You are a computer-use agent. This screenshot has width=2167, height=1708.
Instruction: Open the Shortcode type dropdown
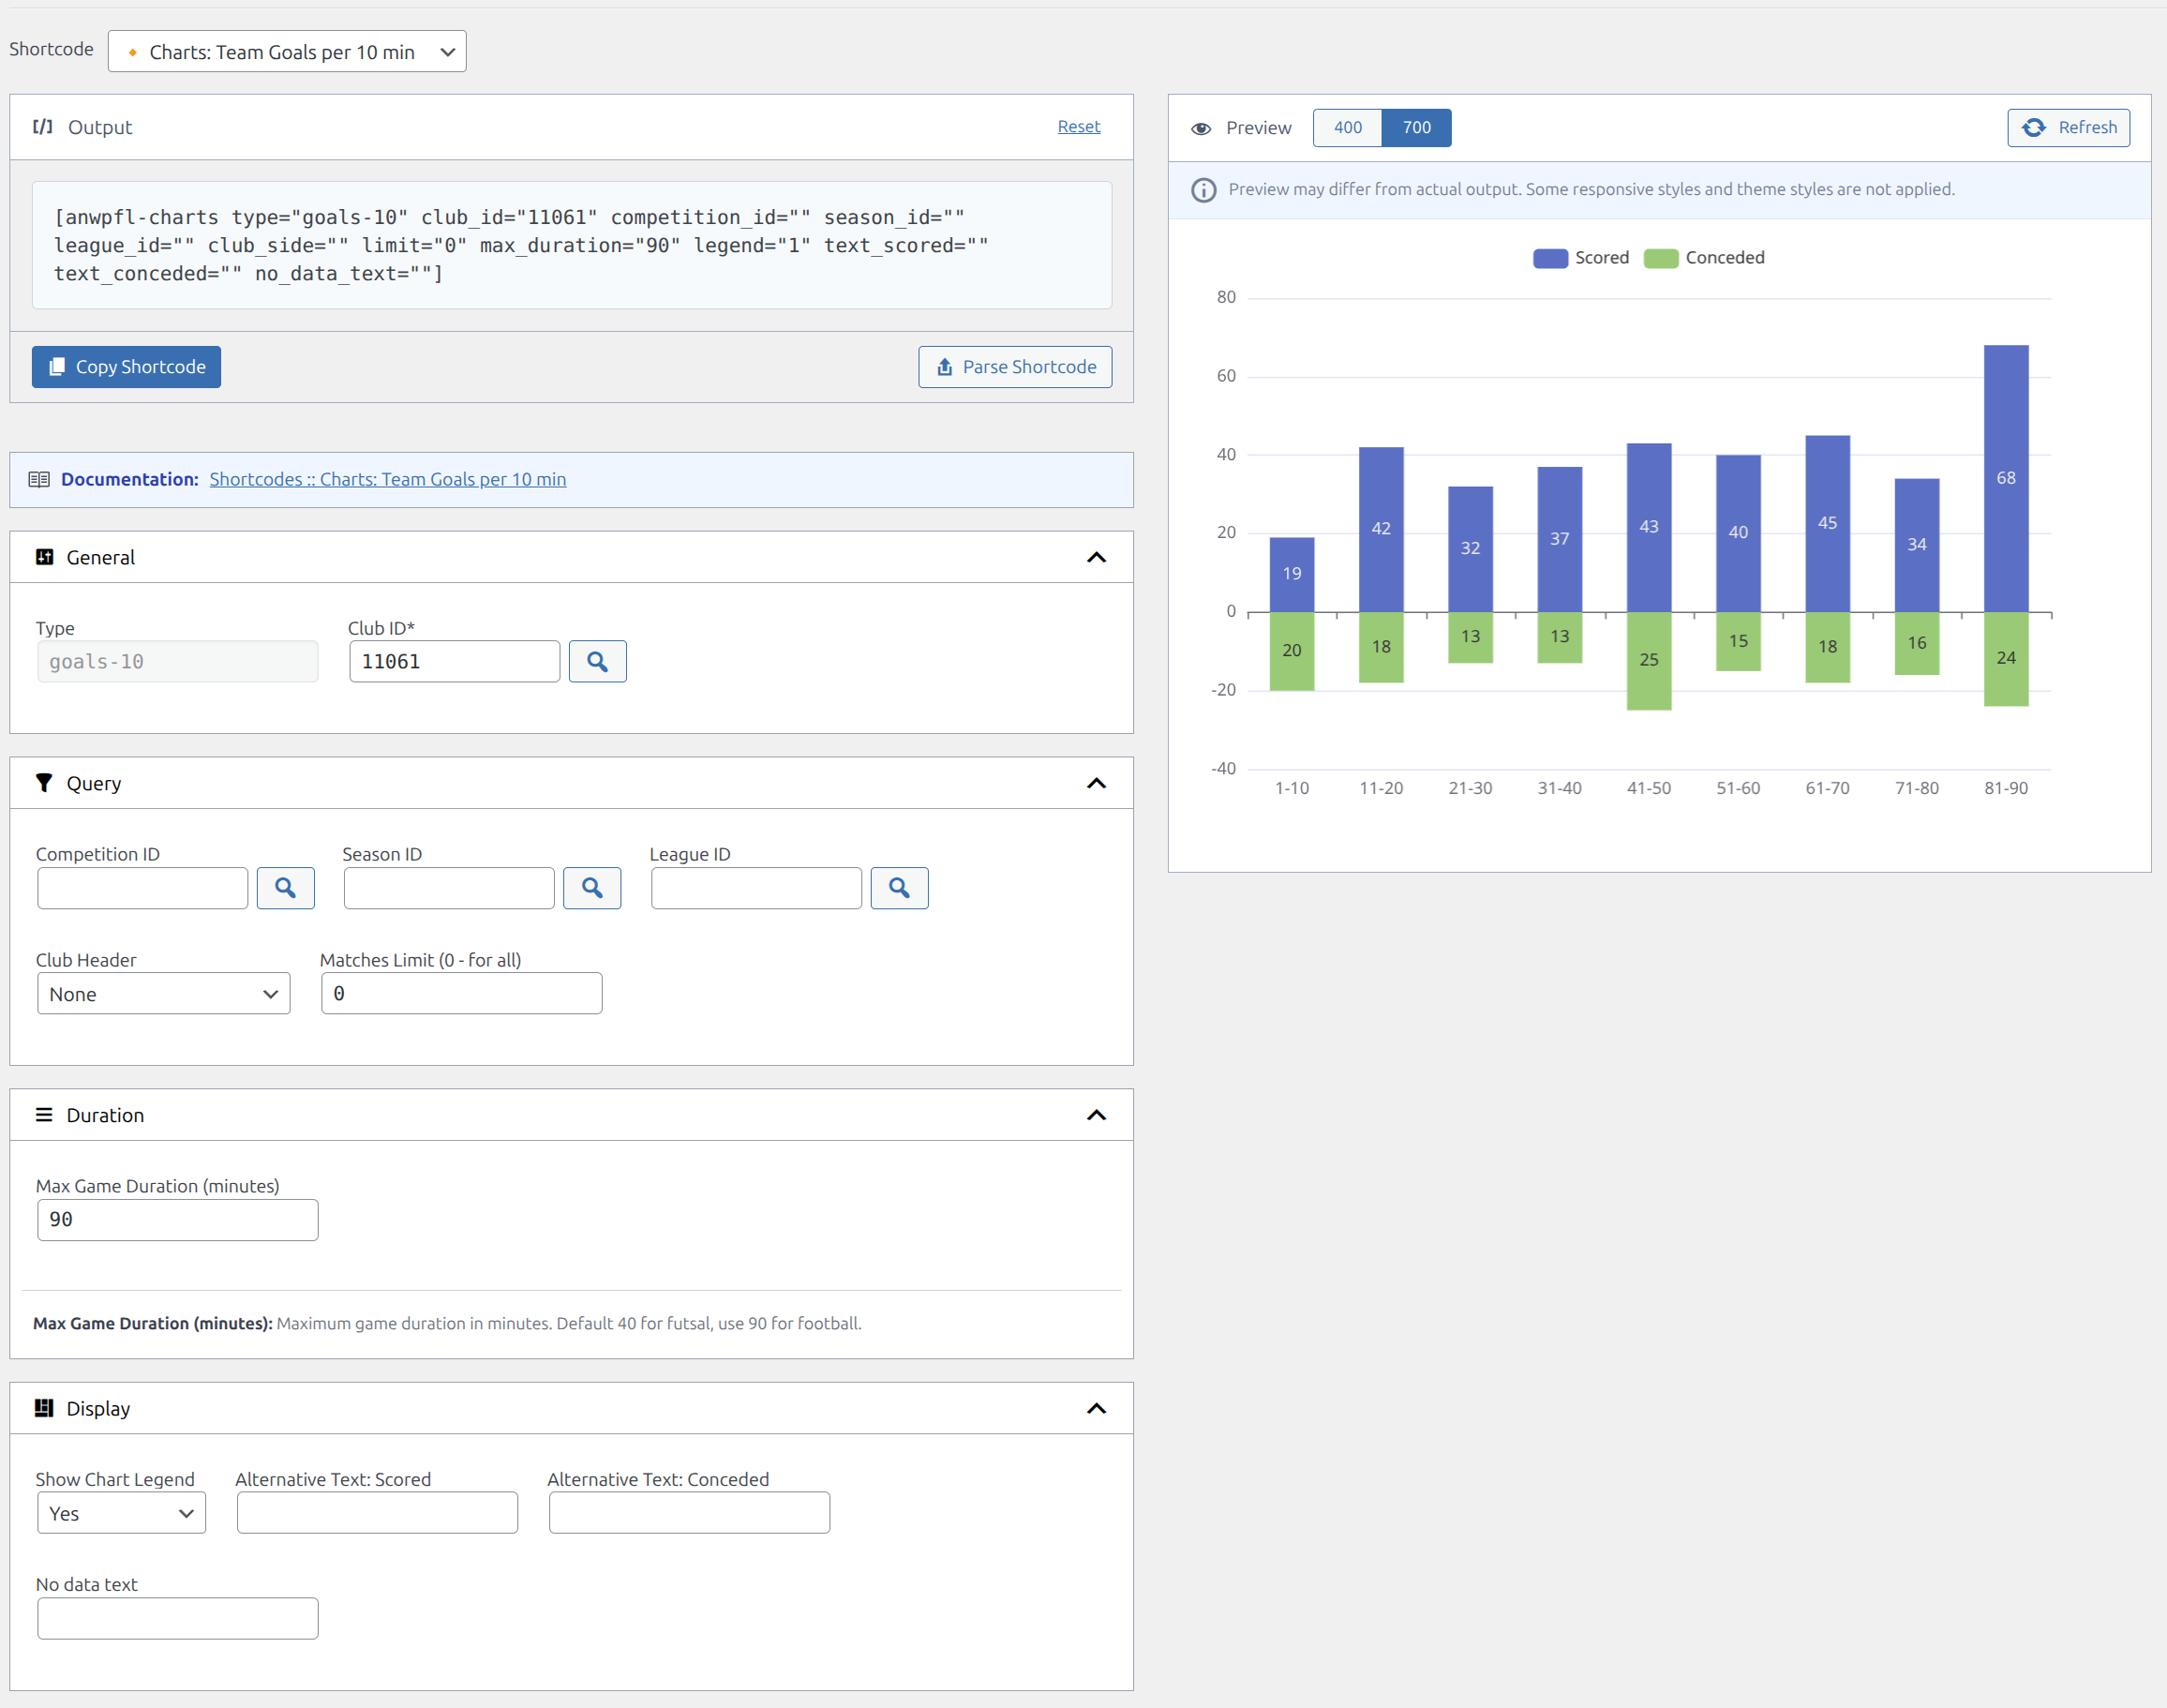coord(287,52)
